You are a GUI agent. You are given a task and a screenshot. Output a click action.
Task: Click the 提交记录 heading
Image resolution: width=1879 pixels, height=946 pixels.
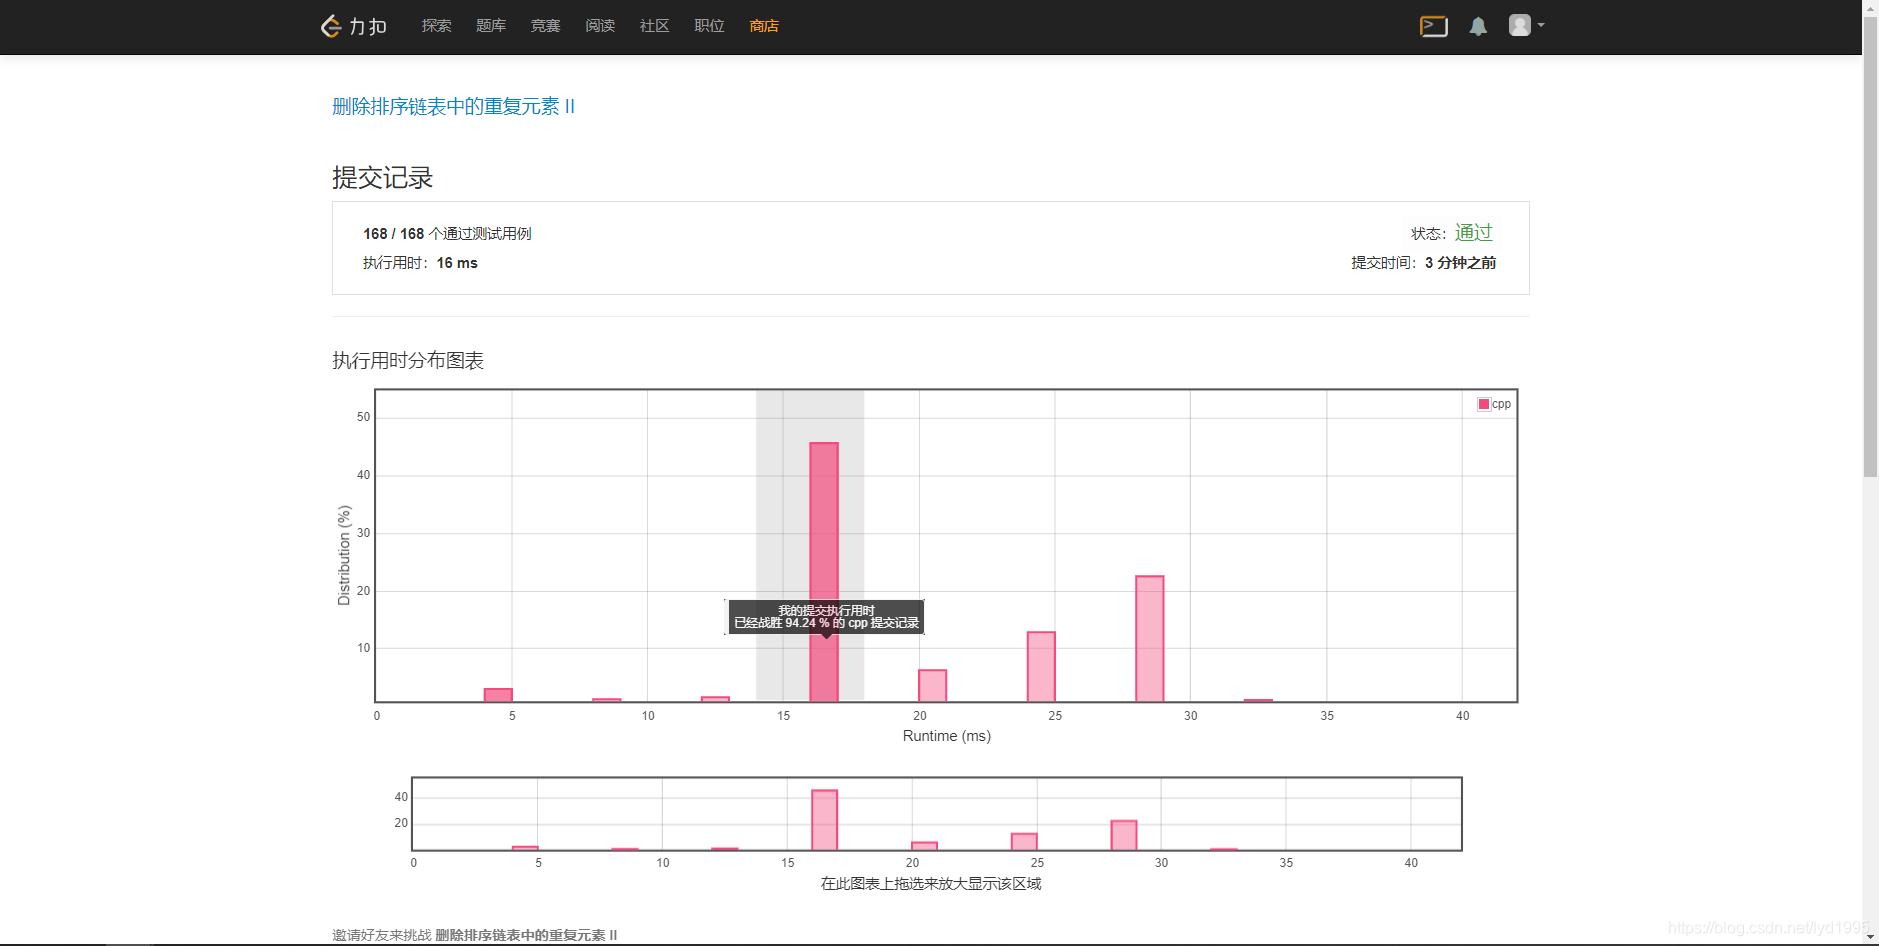click(383, 178)
